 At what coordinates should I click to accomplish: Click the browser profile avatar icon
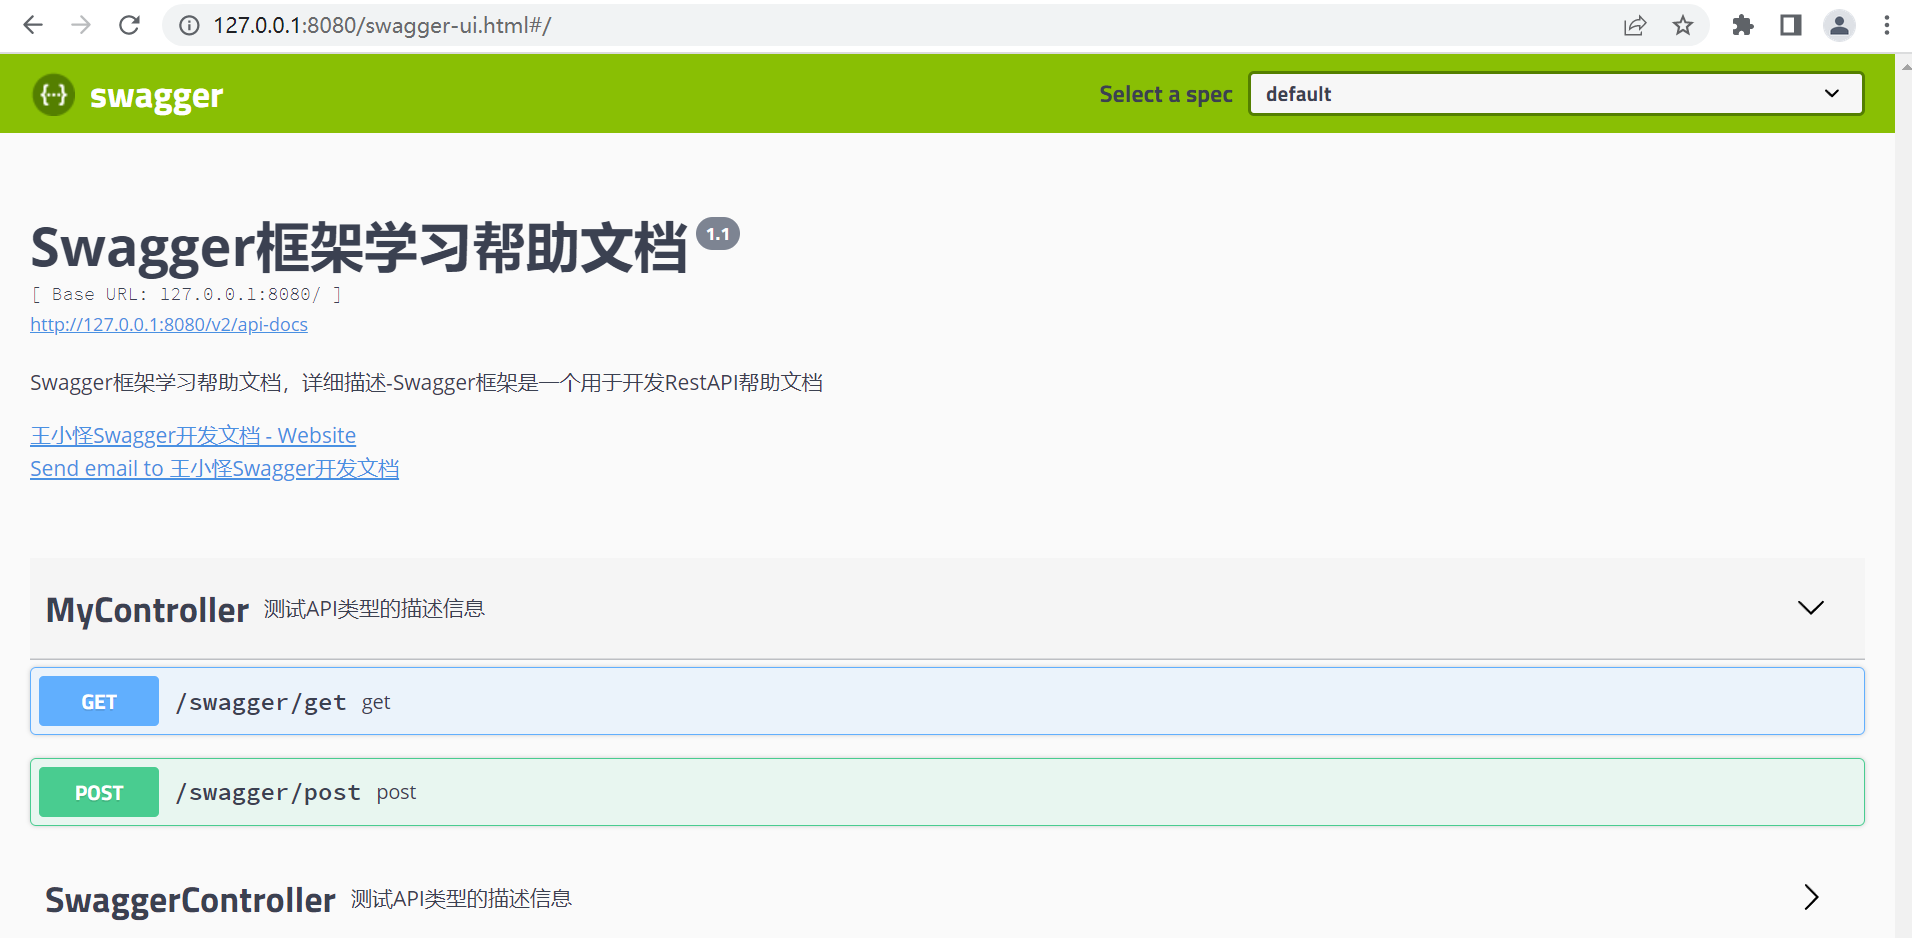click(x=1839, y=25)
